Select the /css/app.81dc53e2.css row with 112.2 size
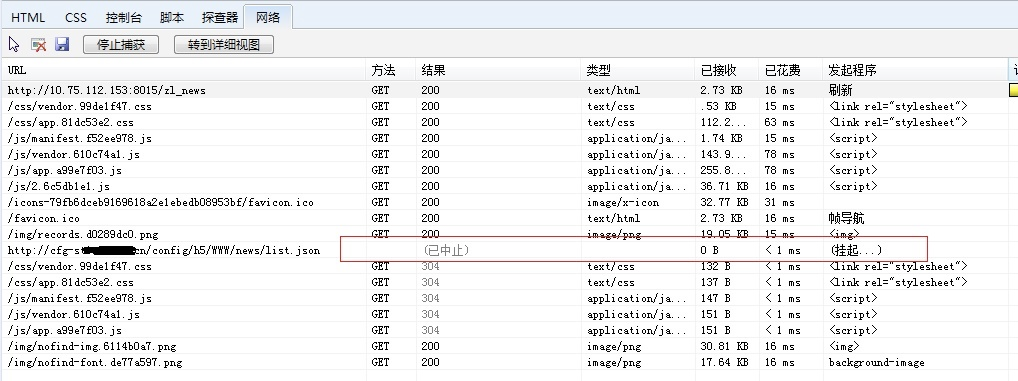The width and height of the screenshot is (1018, 381). tap(509, 122)
